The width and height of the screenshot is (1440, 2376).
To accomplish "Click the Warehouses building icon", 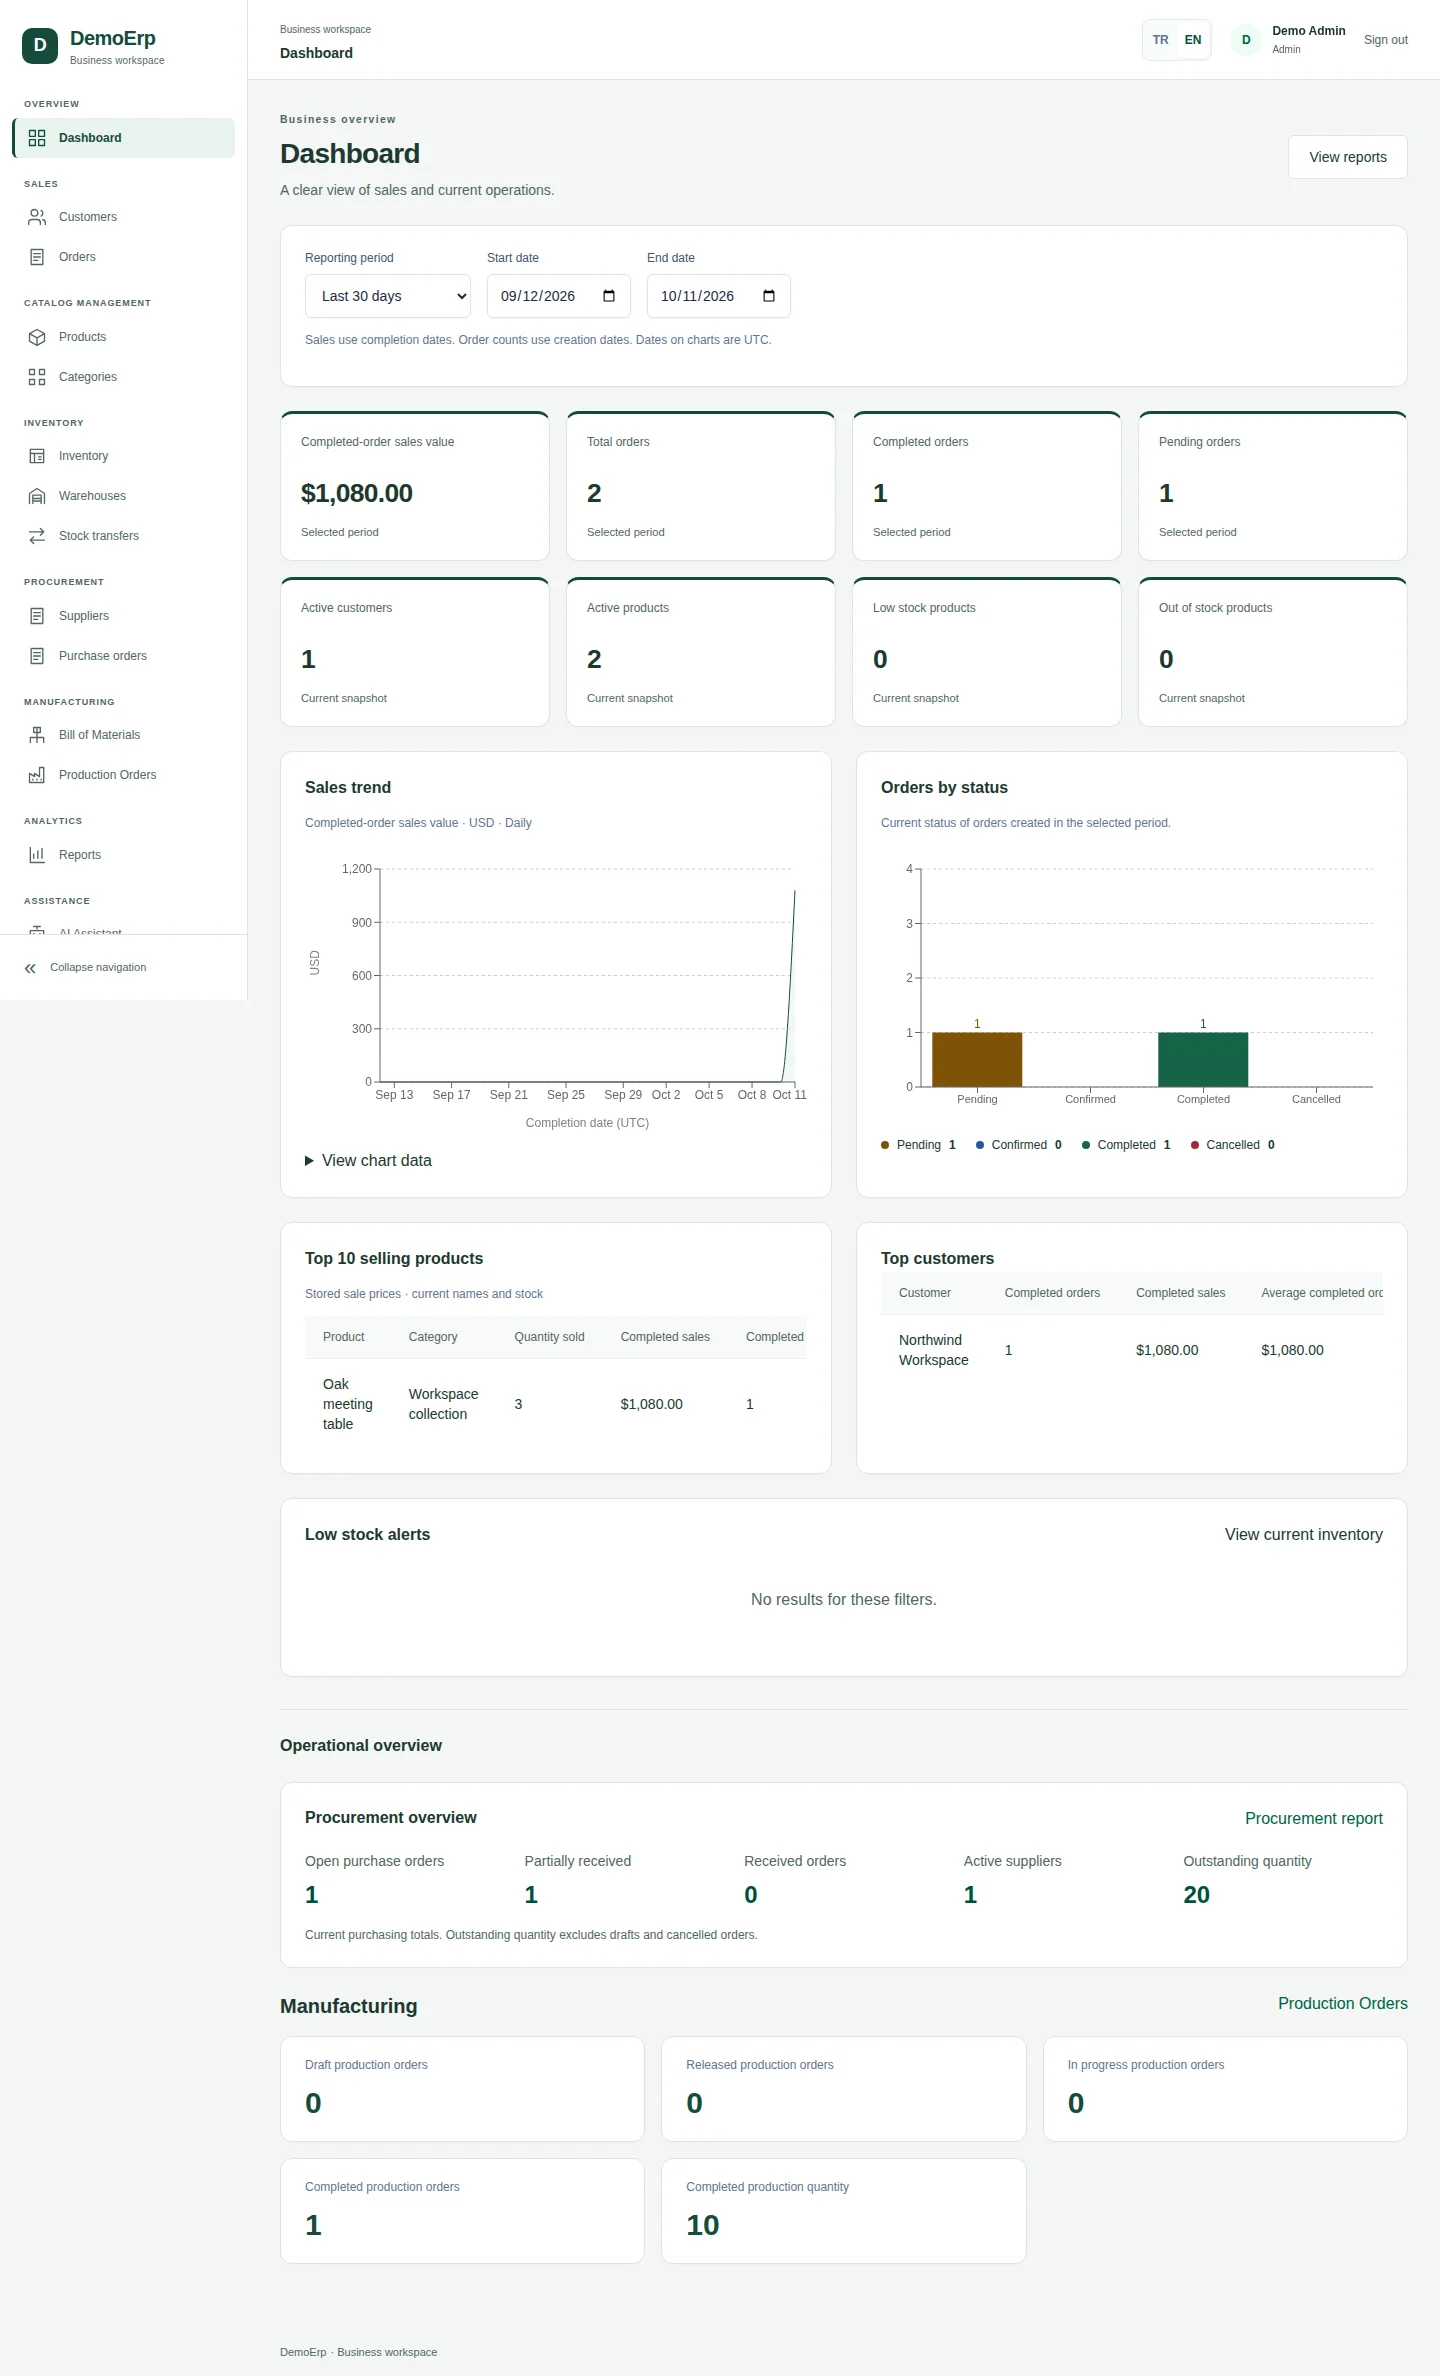I will [x=37, y=496].
